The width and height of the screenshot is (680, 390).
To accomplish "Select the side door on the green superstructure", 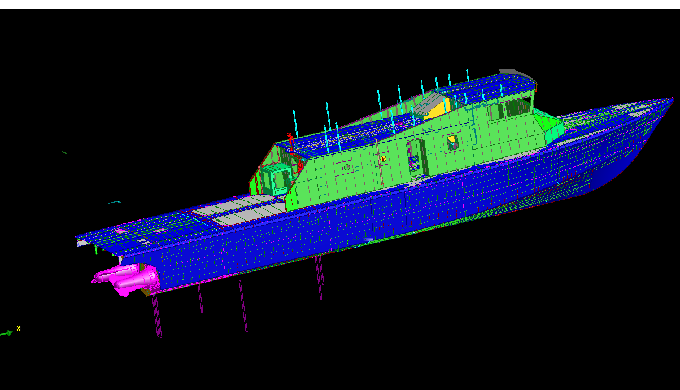I will [417, 157].
